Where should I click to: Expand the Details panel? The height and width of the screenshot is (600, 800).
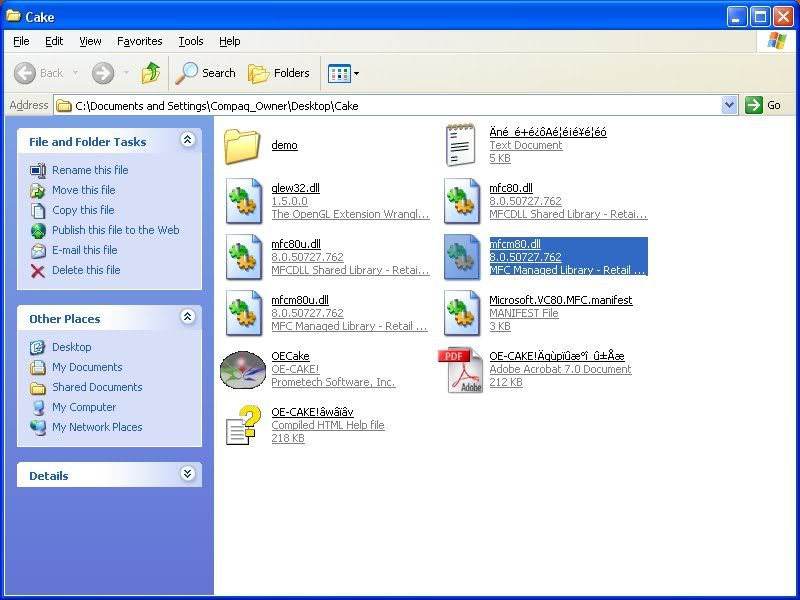pos(187,473)
